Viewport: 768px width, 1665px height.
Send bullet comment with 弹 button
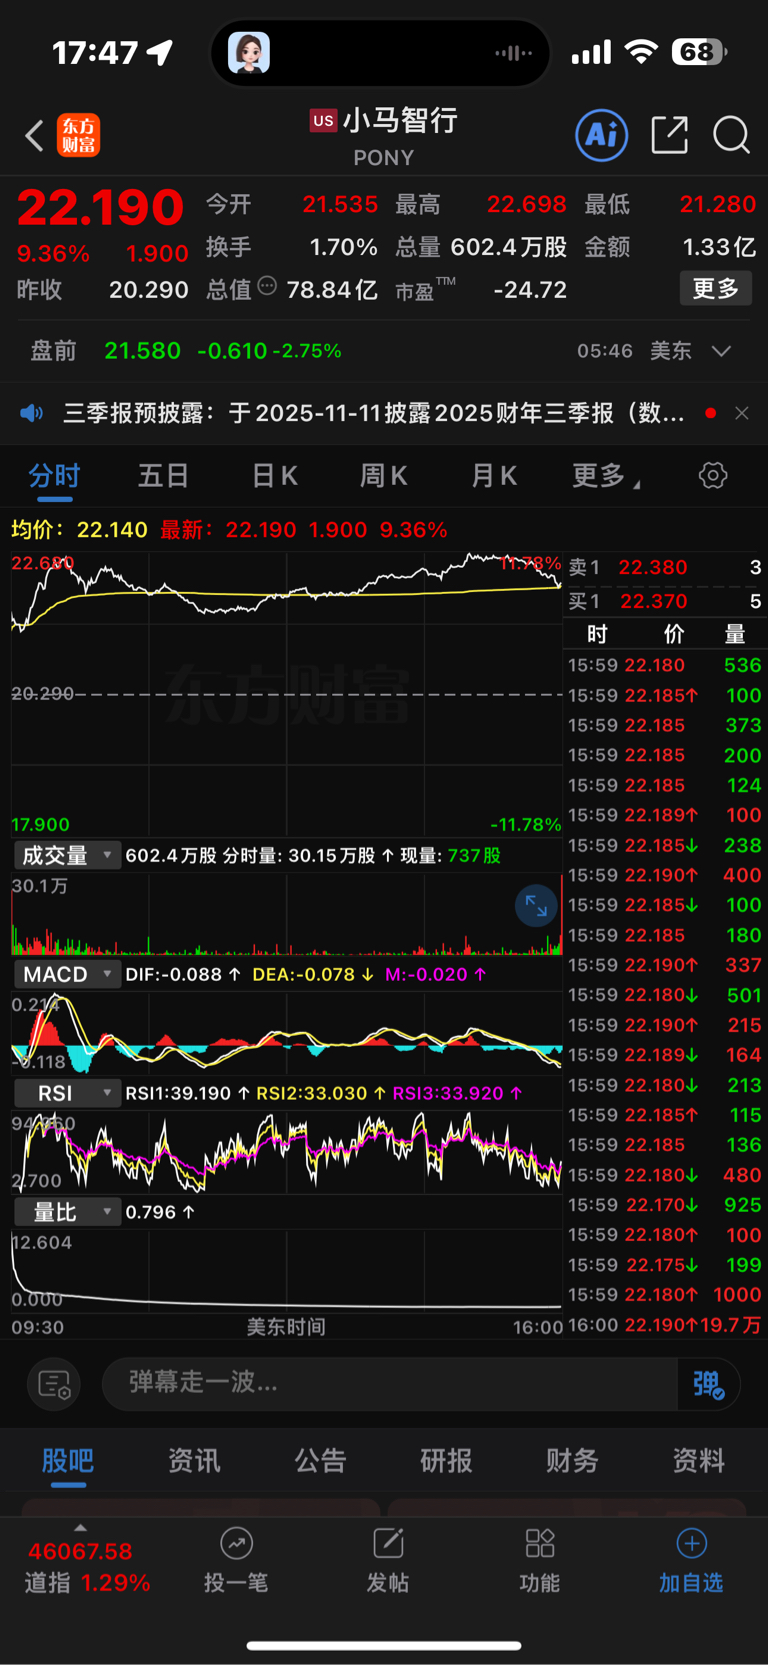tap(708, 1384)
